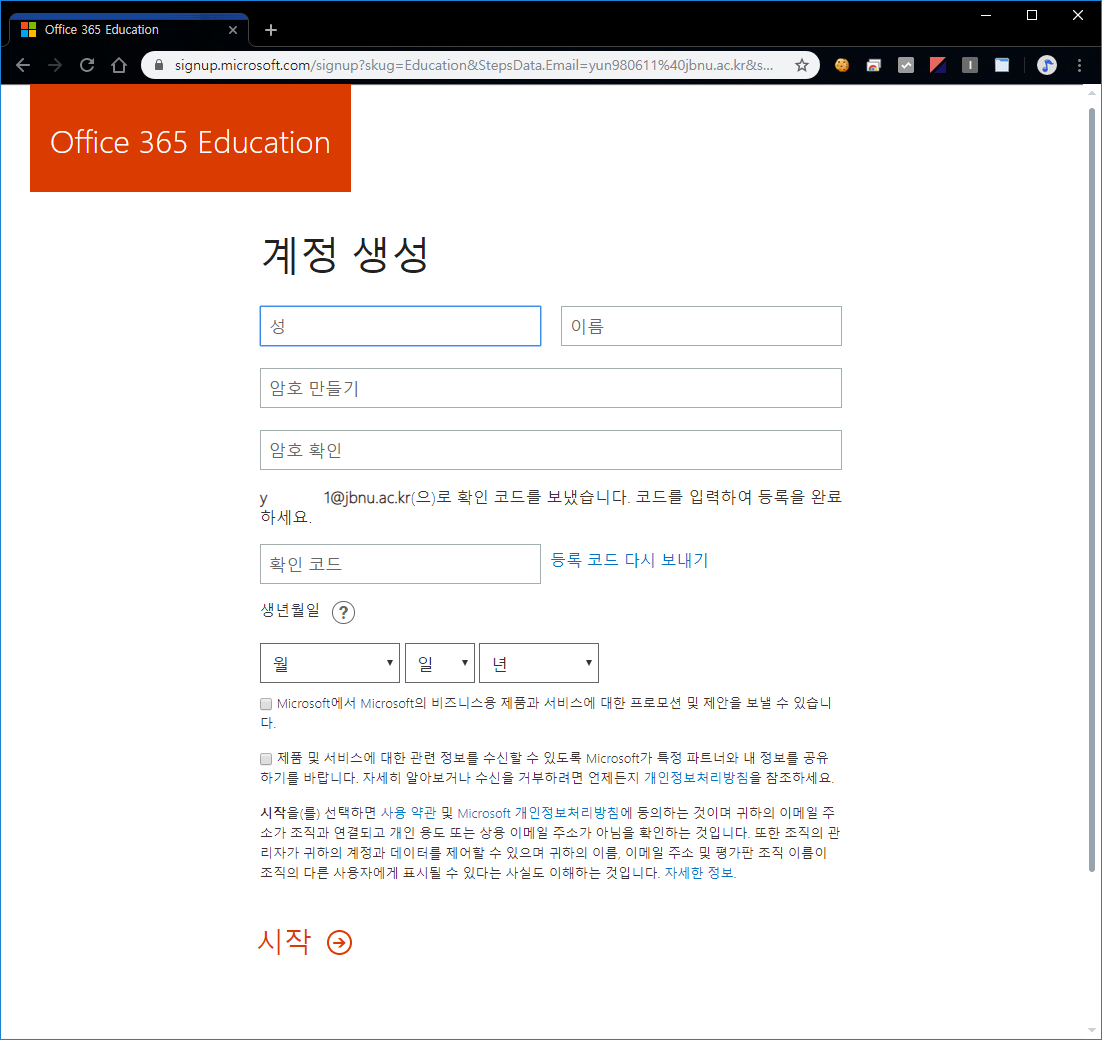Click the vertical page scrollbar
The width and height of the screenshot is (1102, 1040).
[1091, 490]
